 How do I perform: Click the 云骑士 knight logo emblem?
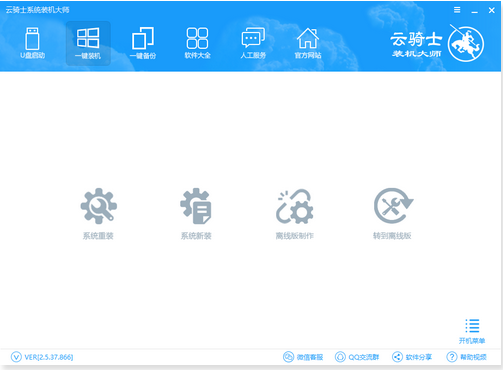tap(466, 44)
